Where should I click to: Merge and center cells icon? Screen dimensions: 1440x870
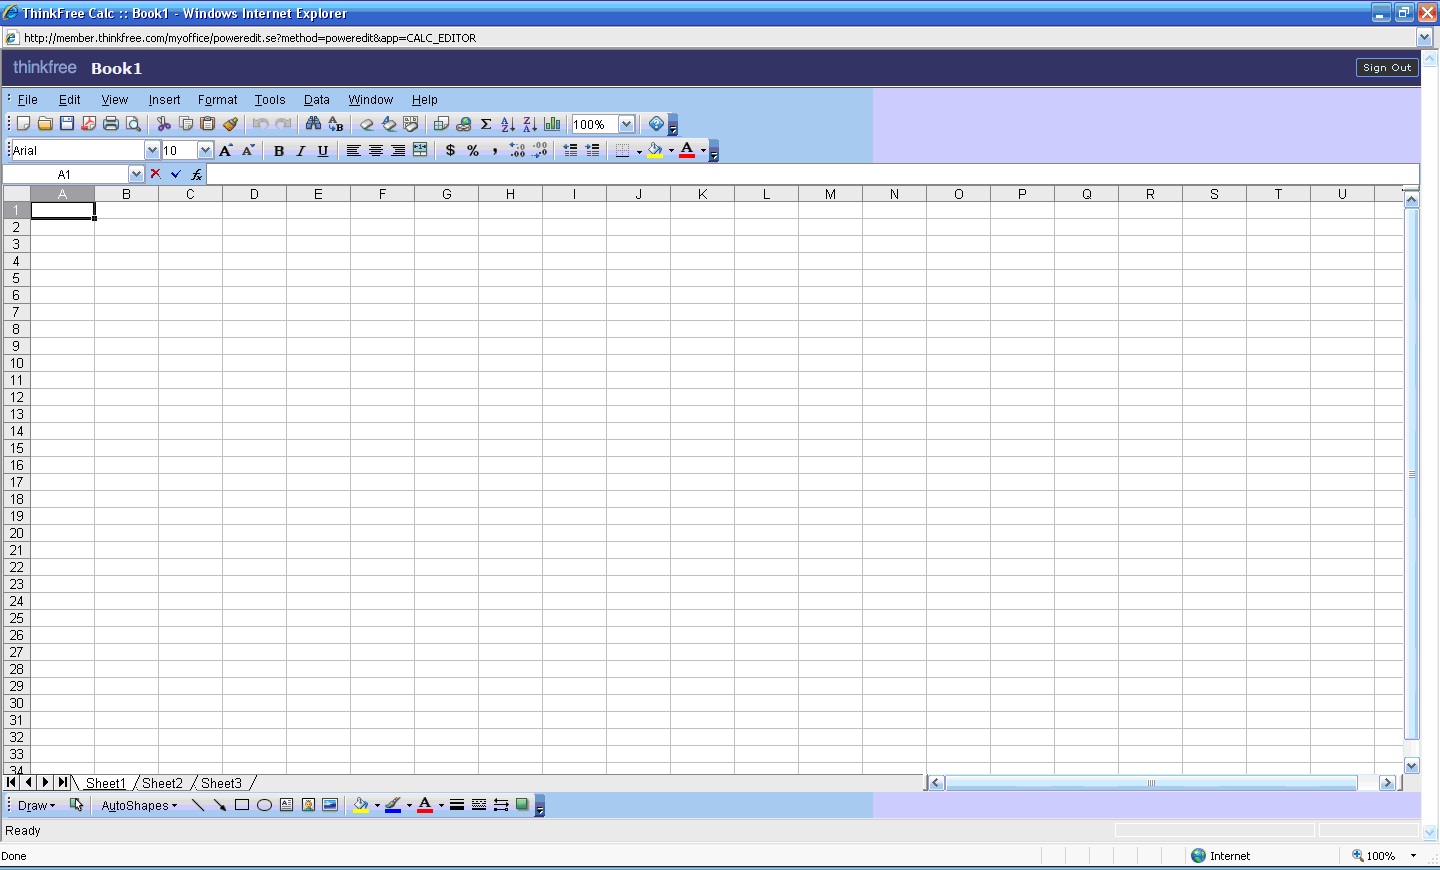420,150
